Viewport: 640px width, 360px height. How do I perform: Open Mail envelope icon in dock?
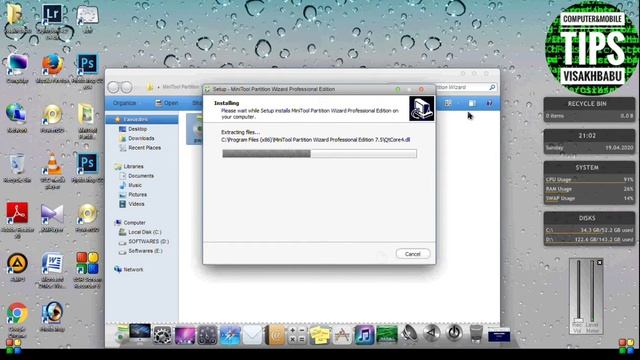click(x=252, y=336)
